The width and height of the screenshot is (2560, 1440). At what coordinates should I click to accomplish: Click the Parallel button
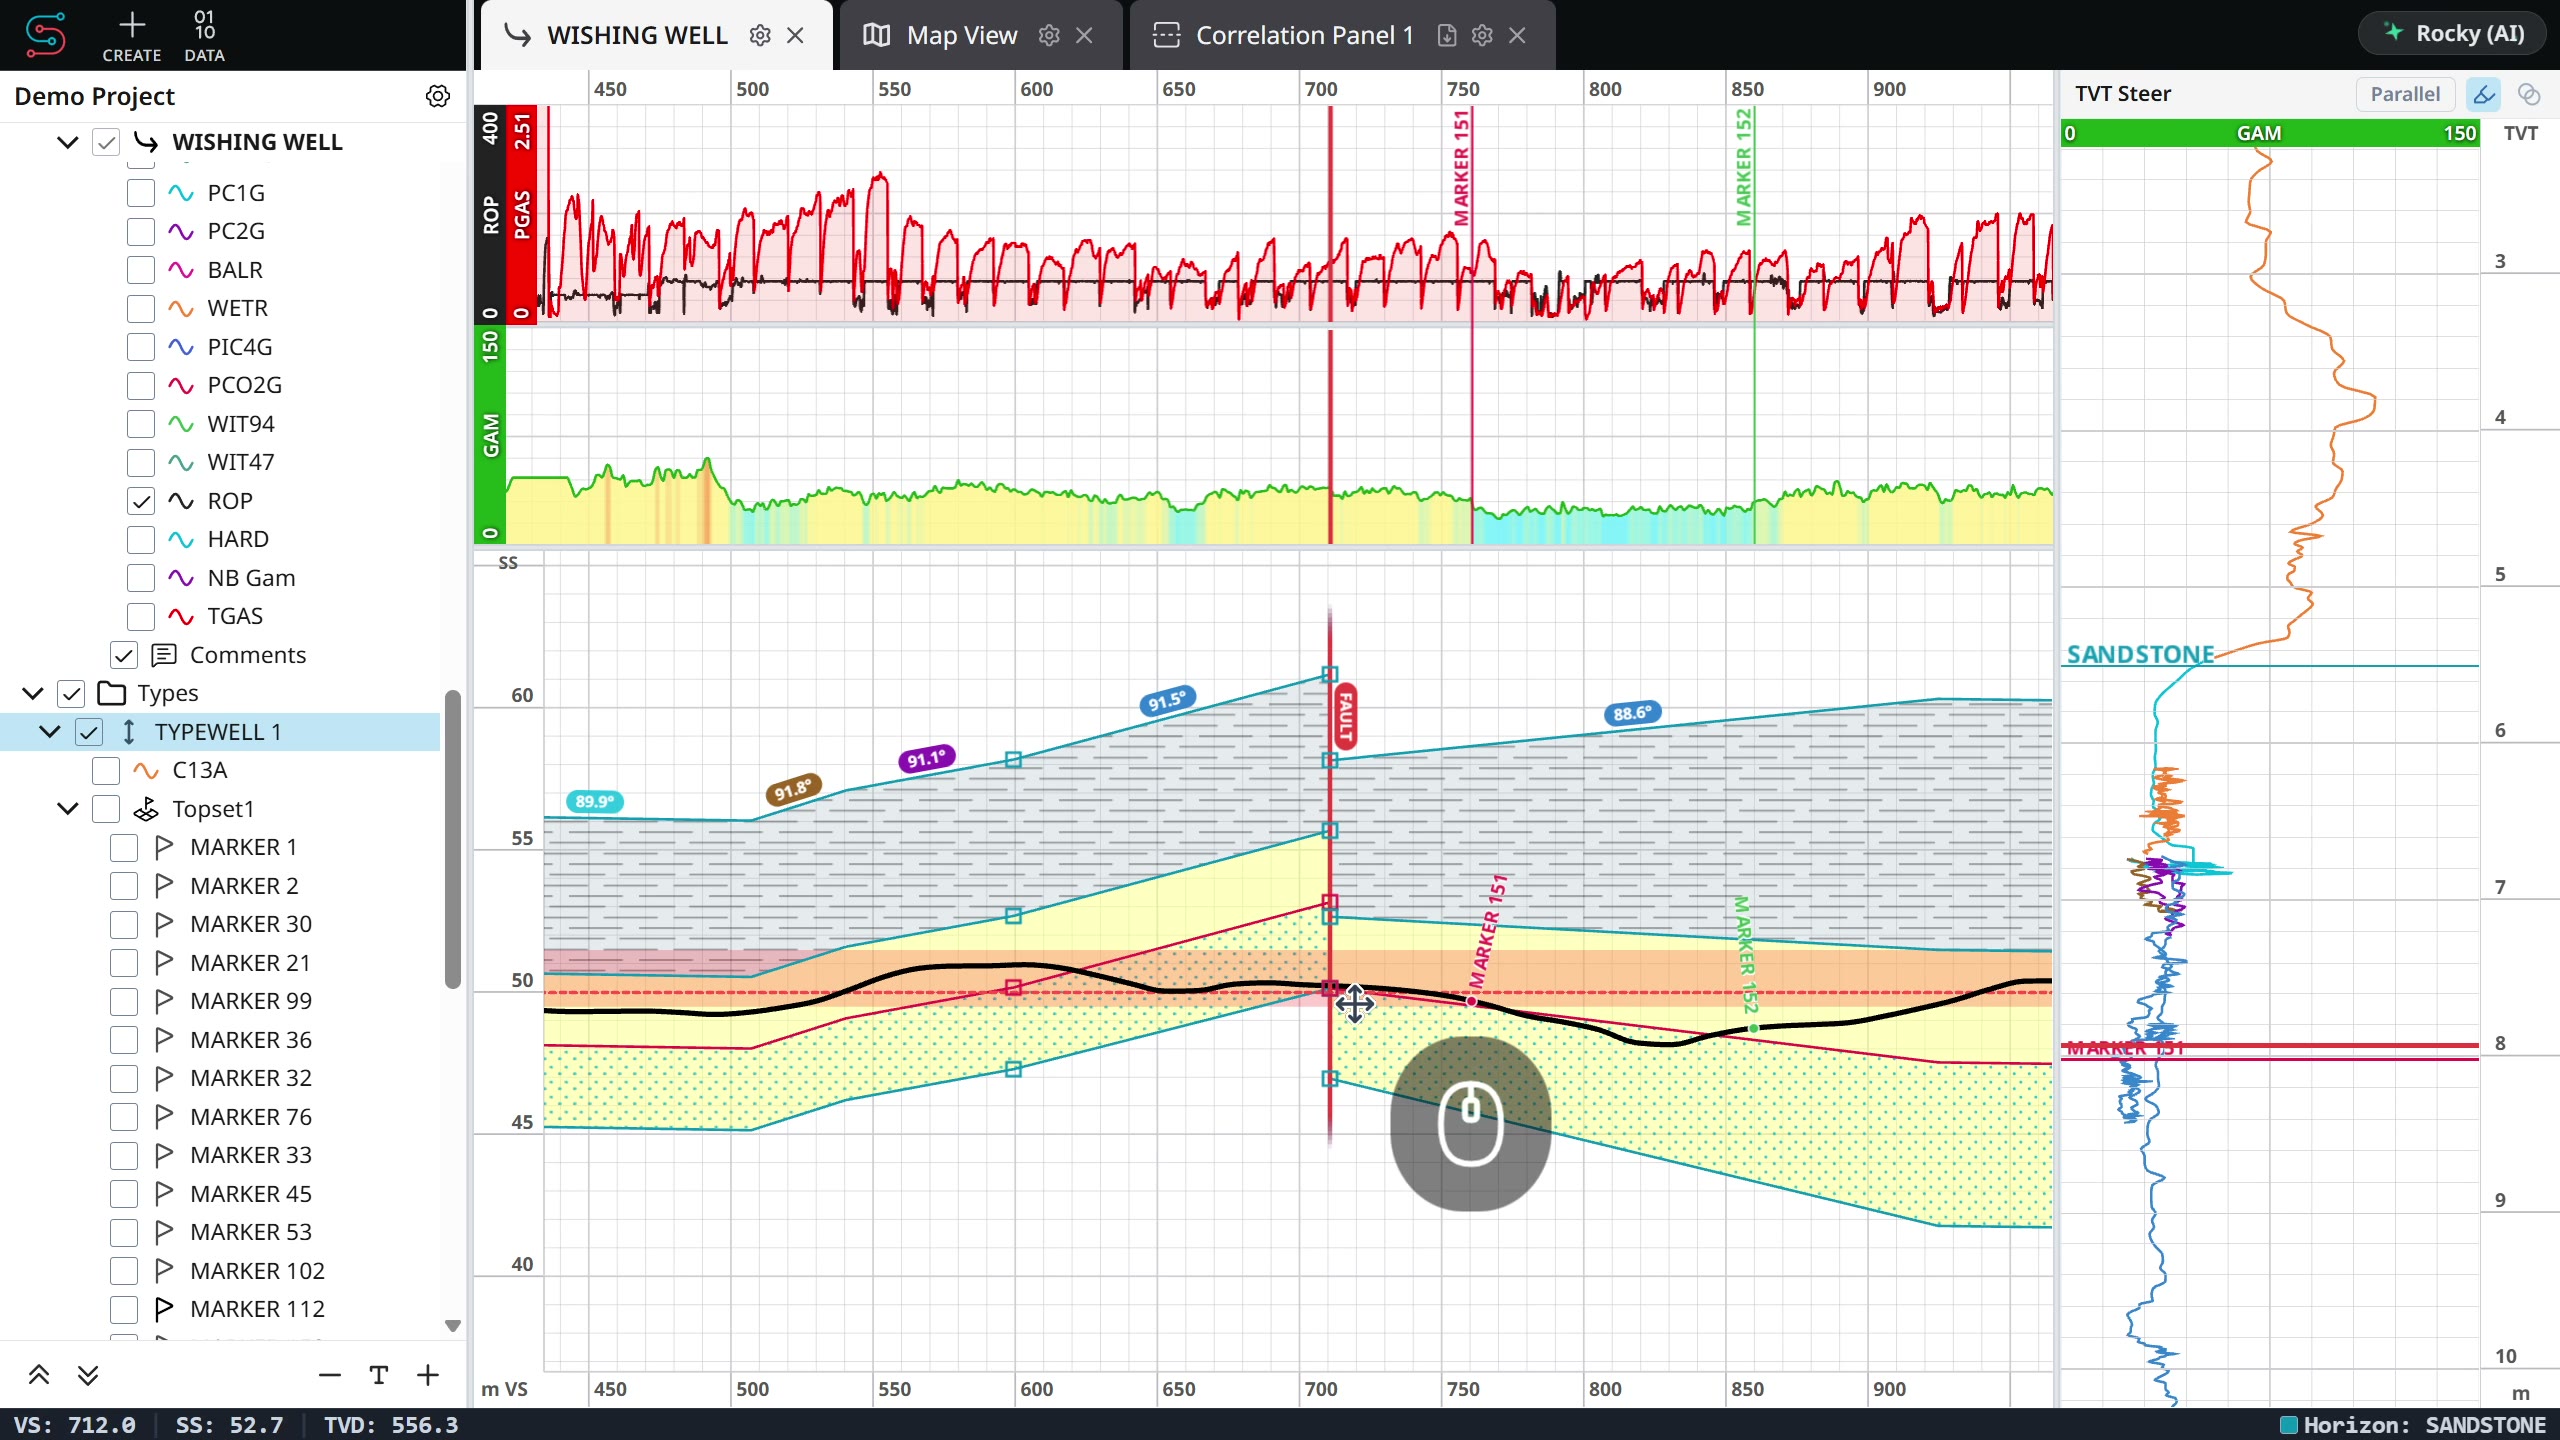pyautogui.click(x=2405, y=94)
